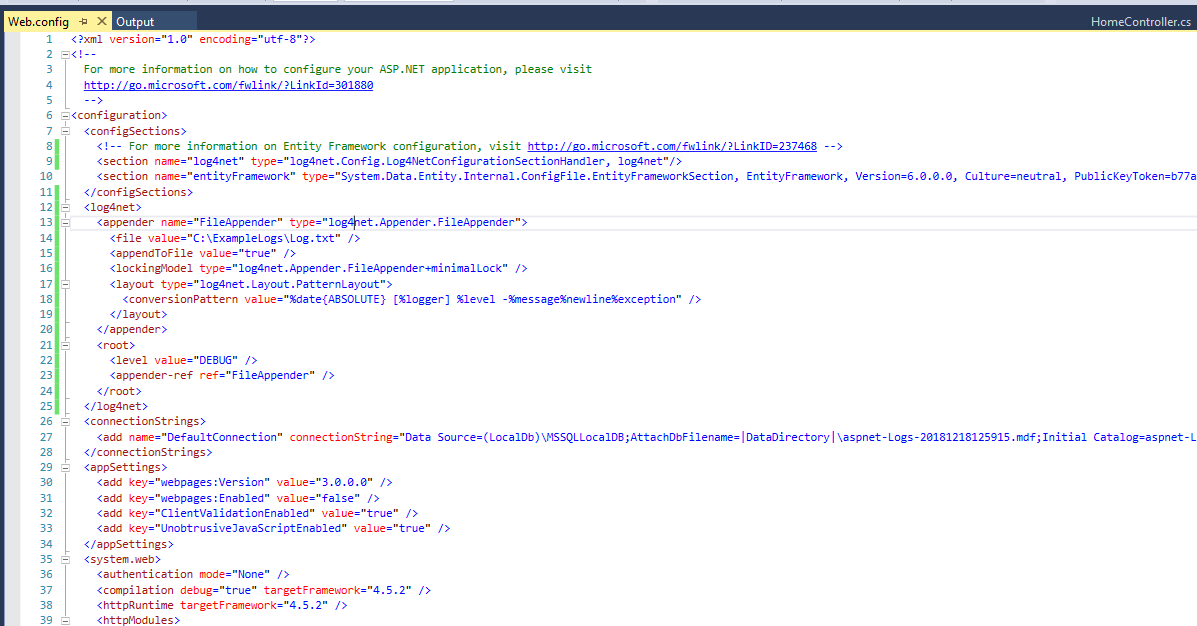
Task: Close the Web.config tab
Action: 100,19
